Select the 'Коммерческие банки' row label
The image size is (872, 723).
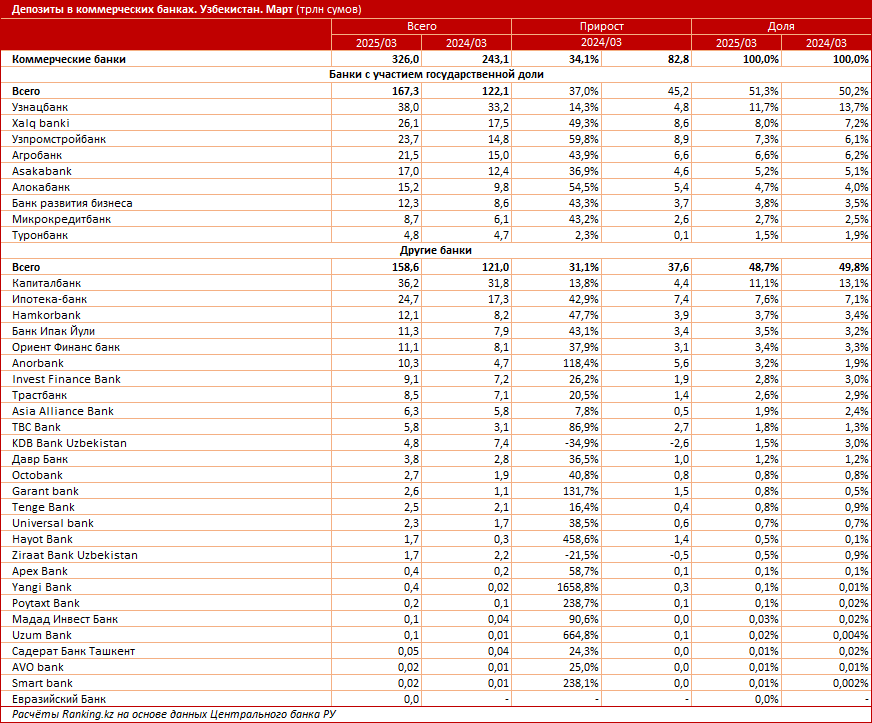point(69,59)
